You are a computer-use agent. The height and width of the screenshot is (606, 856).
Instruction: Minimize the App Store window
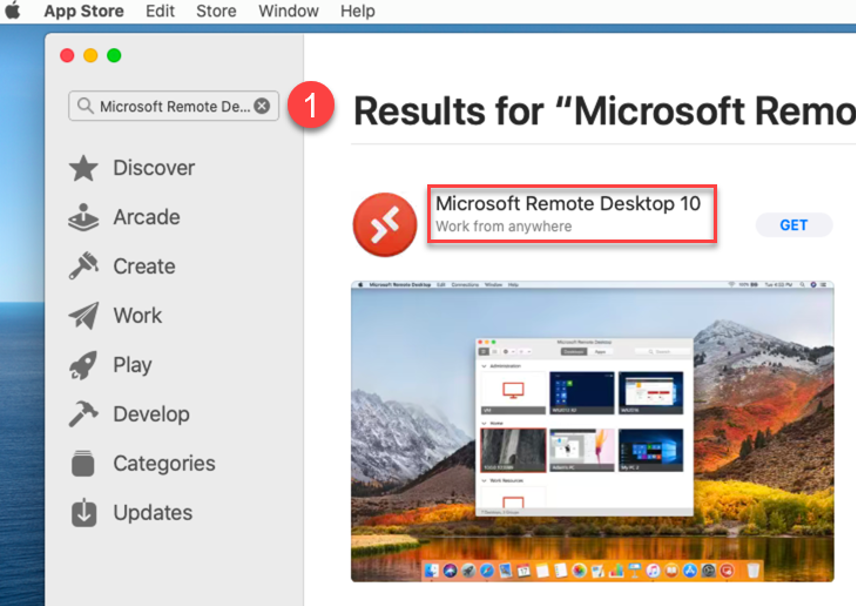pyautogui.click(x=91, y=55)
